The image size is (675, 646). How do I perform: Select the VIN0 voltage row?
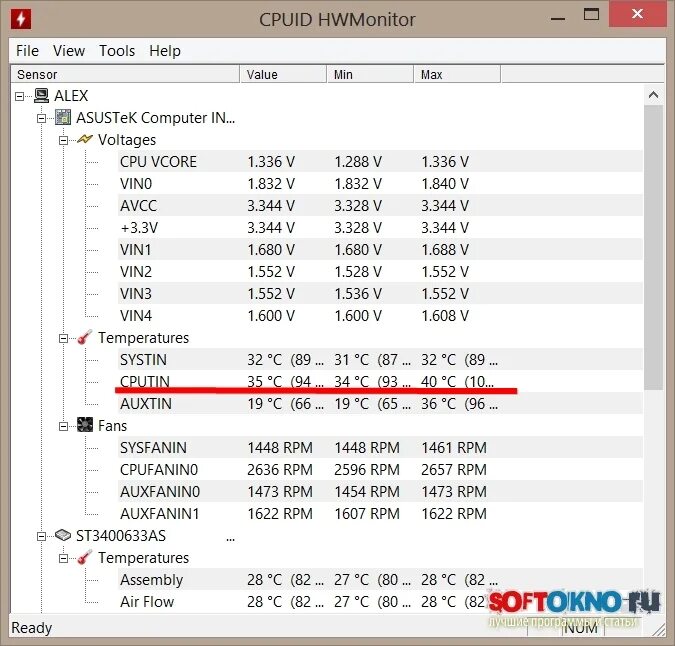tap(380, 183)
